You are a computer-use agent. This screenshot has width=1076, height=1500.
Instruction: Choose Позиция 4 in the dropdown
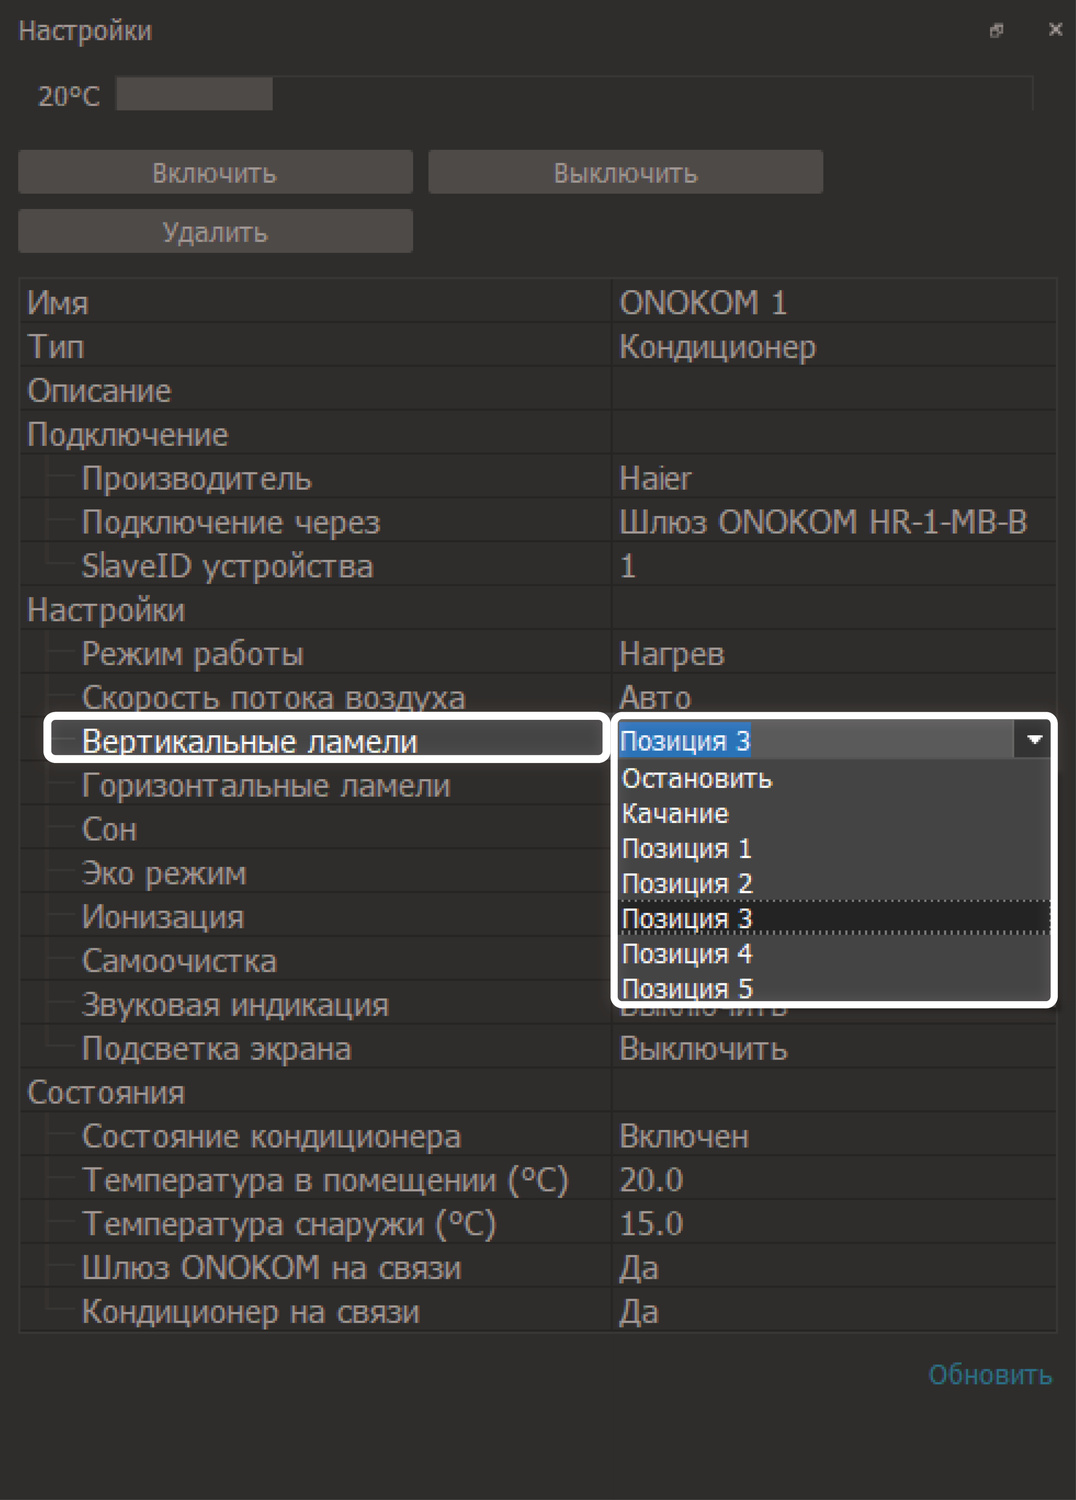[x=686, y=954]
